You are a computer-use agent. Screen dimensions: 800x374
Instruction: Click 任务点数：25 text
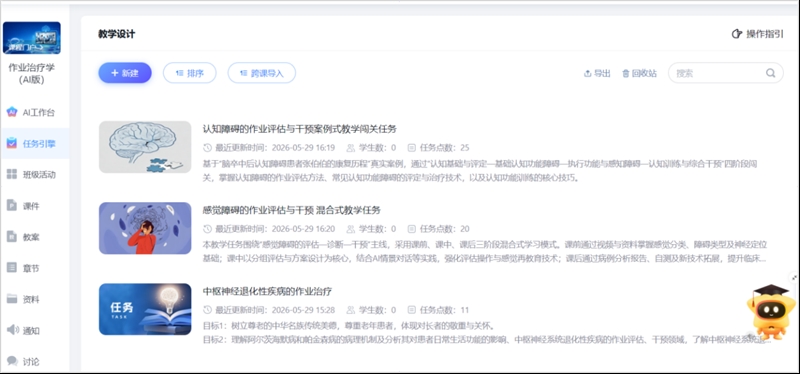[x=444, y=148]
